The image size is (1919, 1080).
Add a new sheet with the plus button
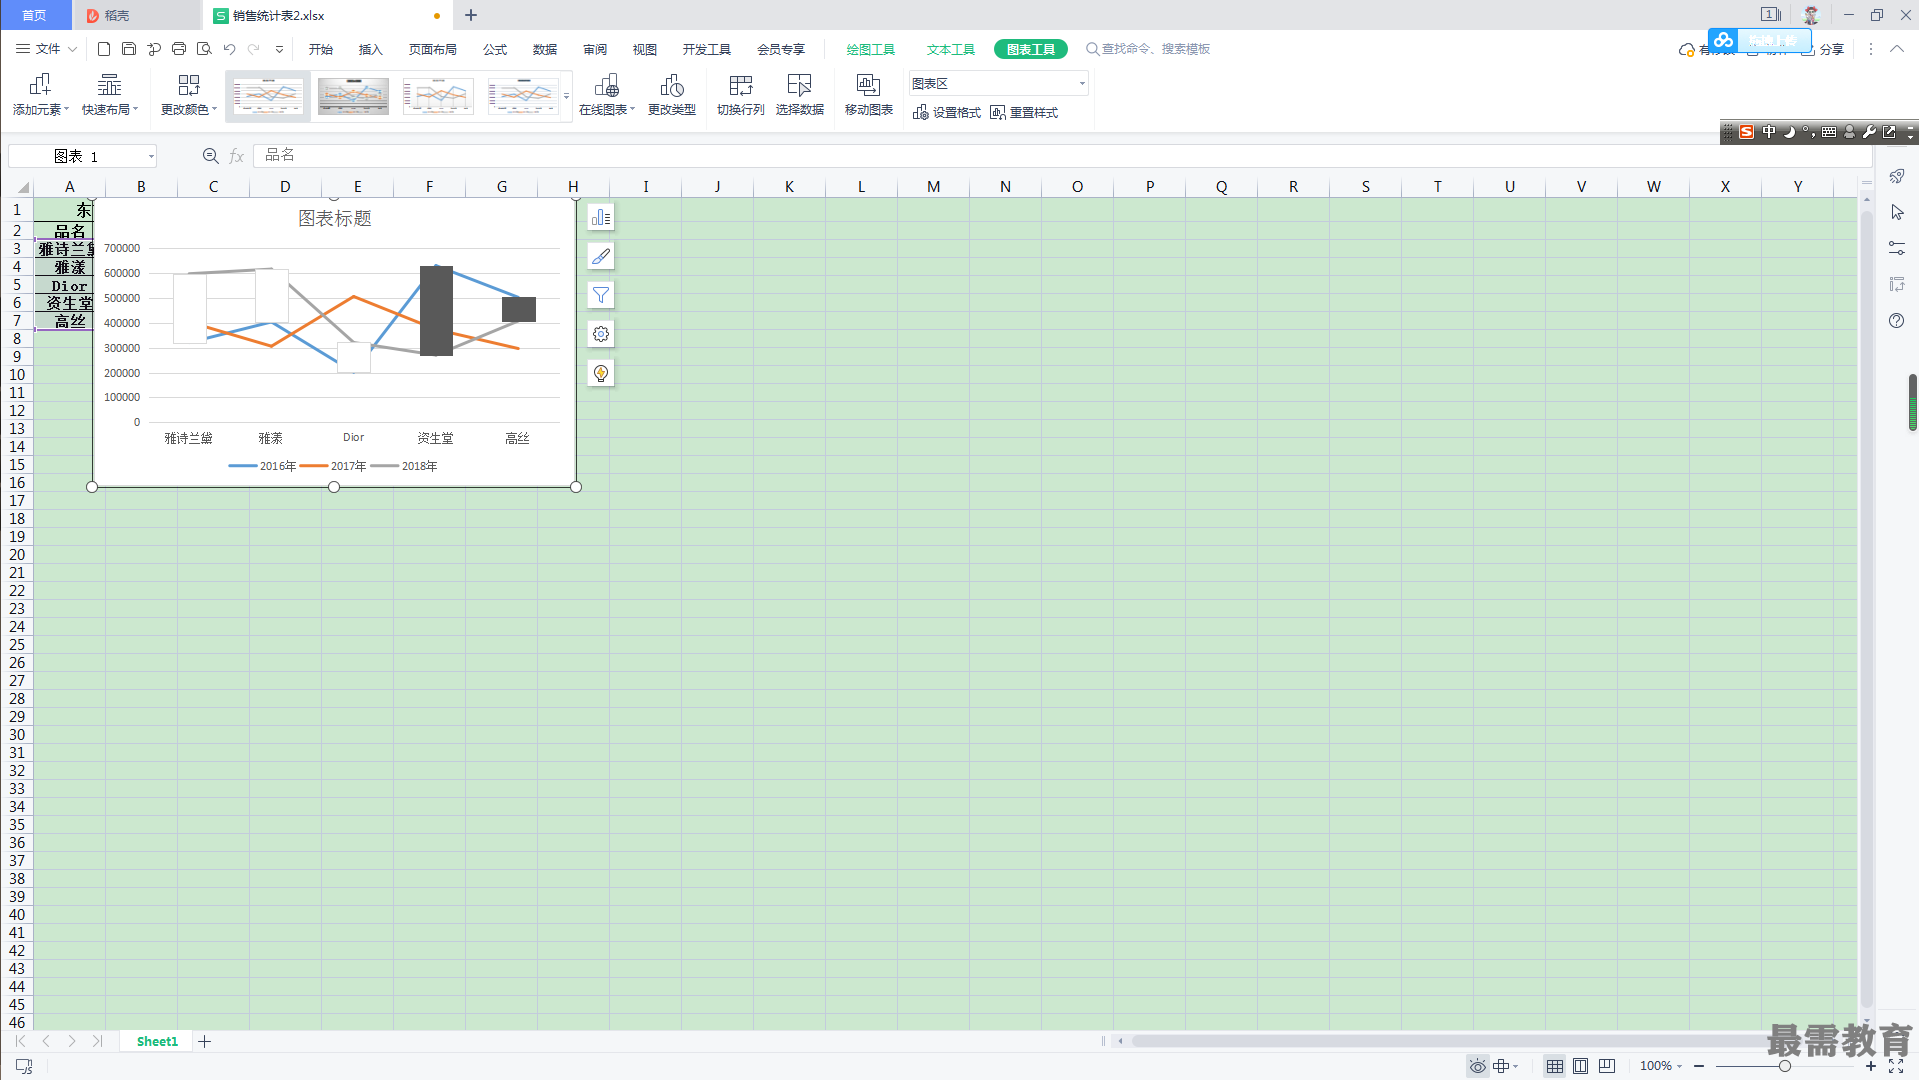(205, 1042)
